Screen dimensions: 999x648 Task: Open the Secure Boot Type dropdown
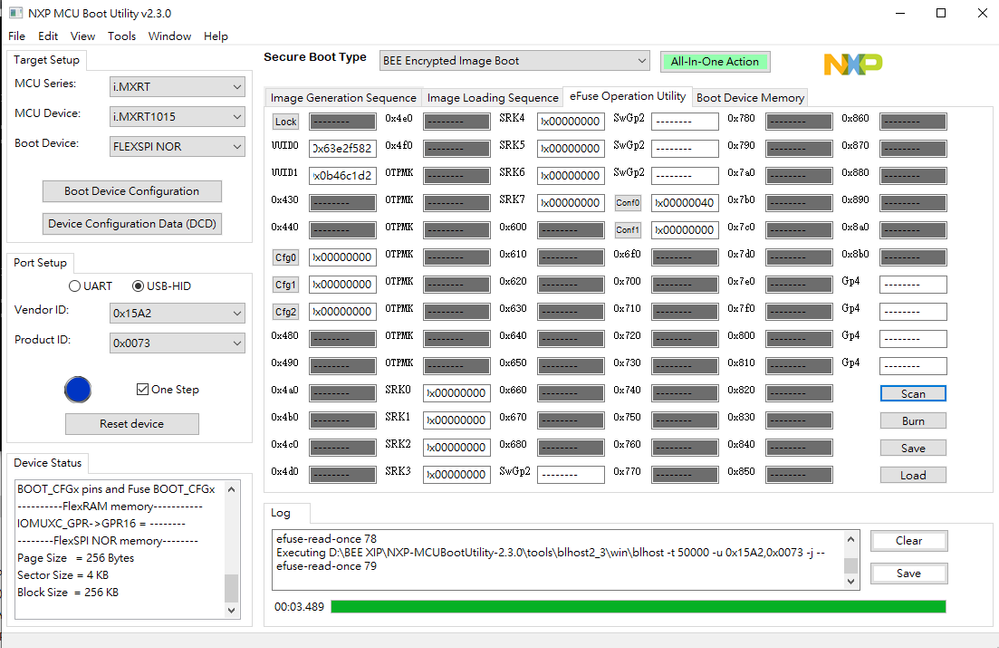pos(514,61)
